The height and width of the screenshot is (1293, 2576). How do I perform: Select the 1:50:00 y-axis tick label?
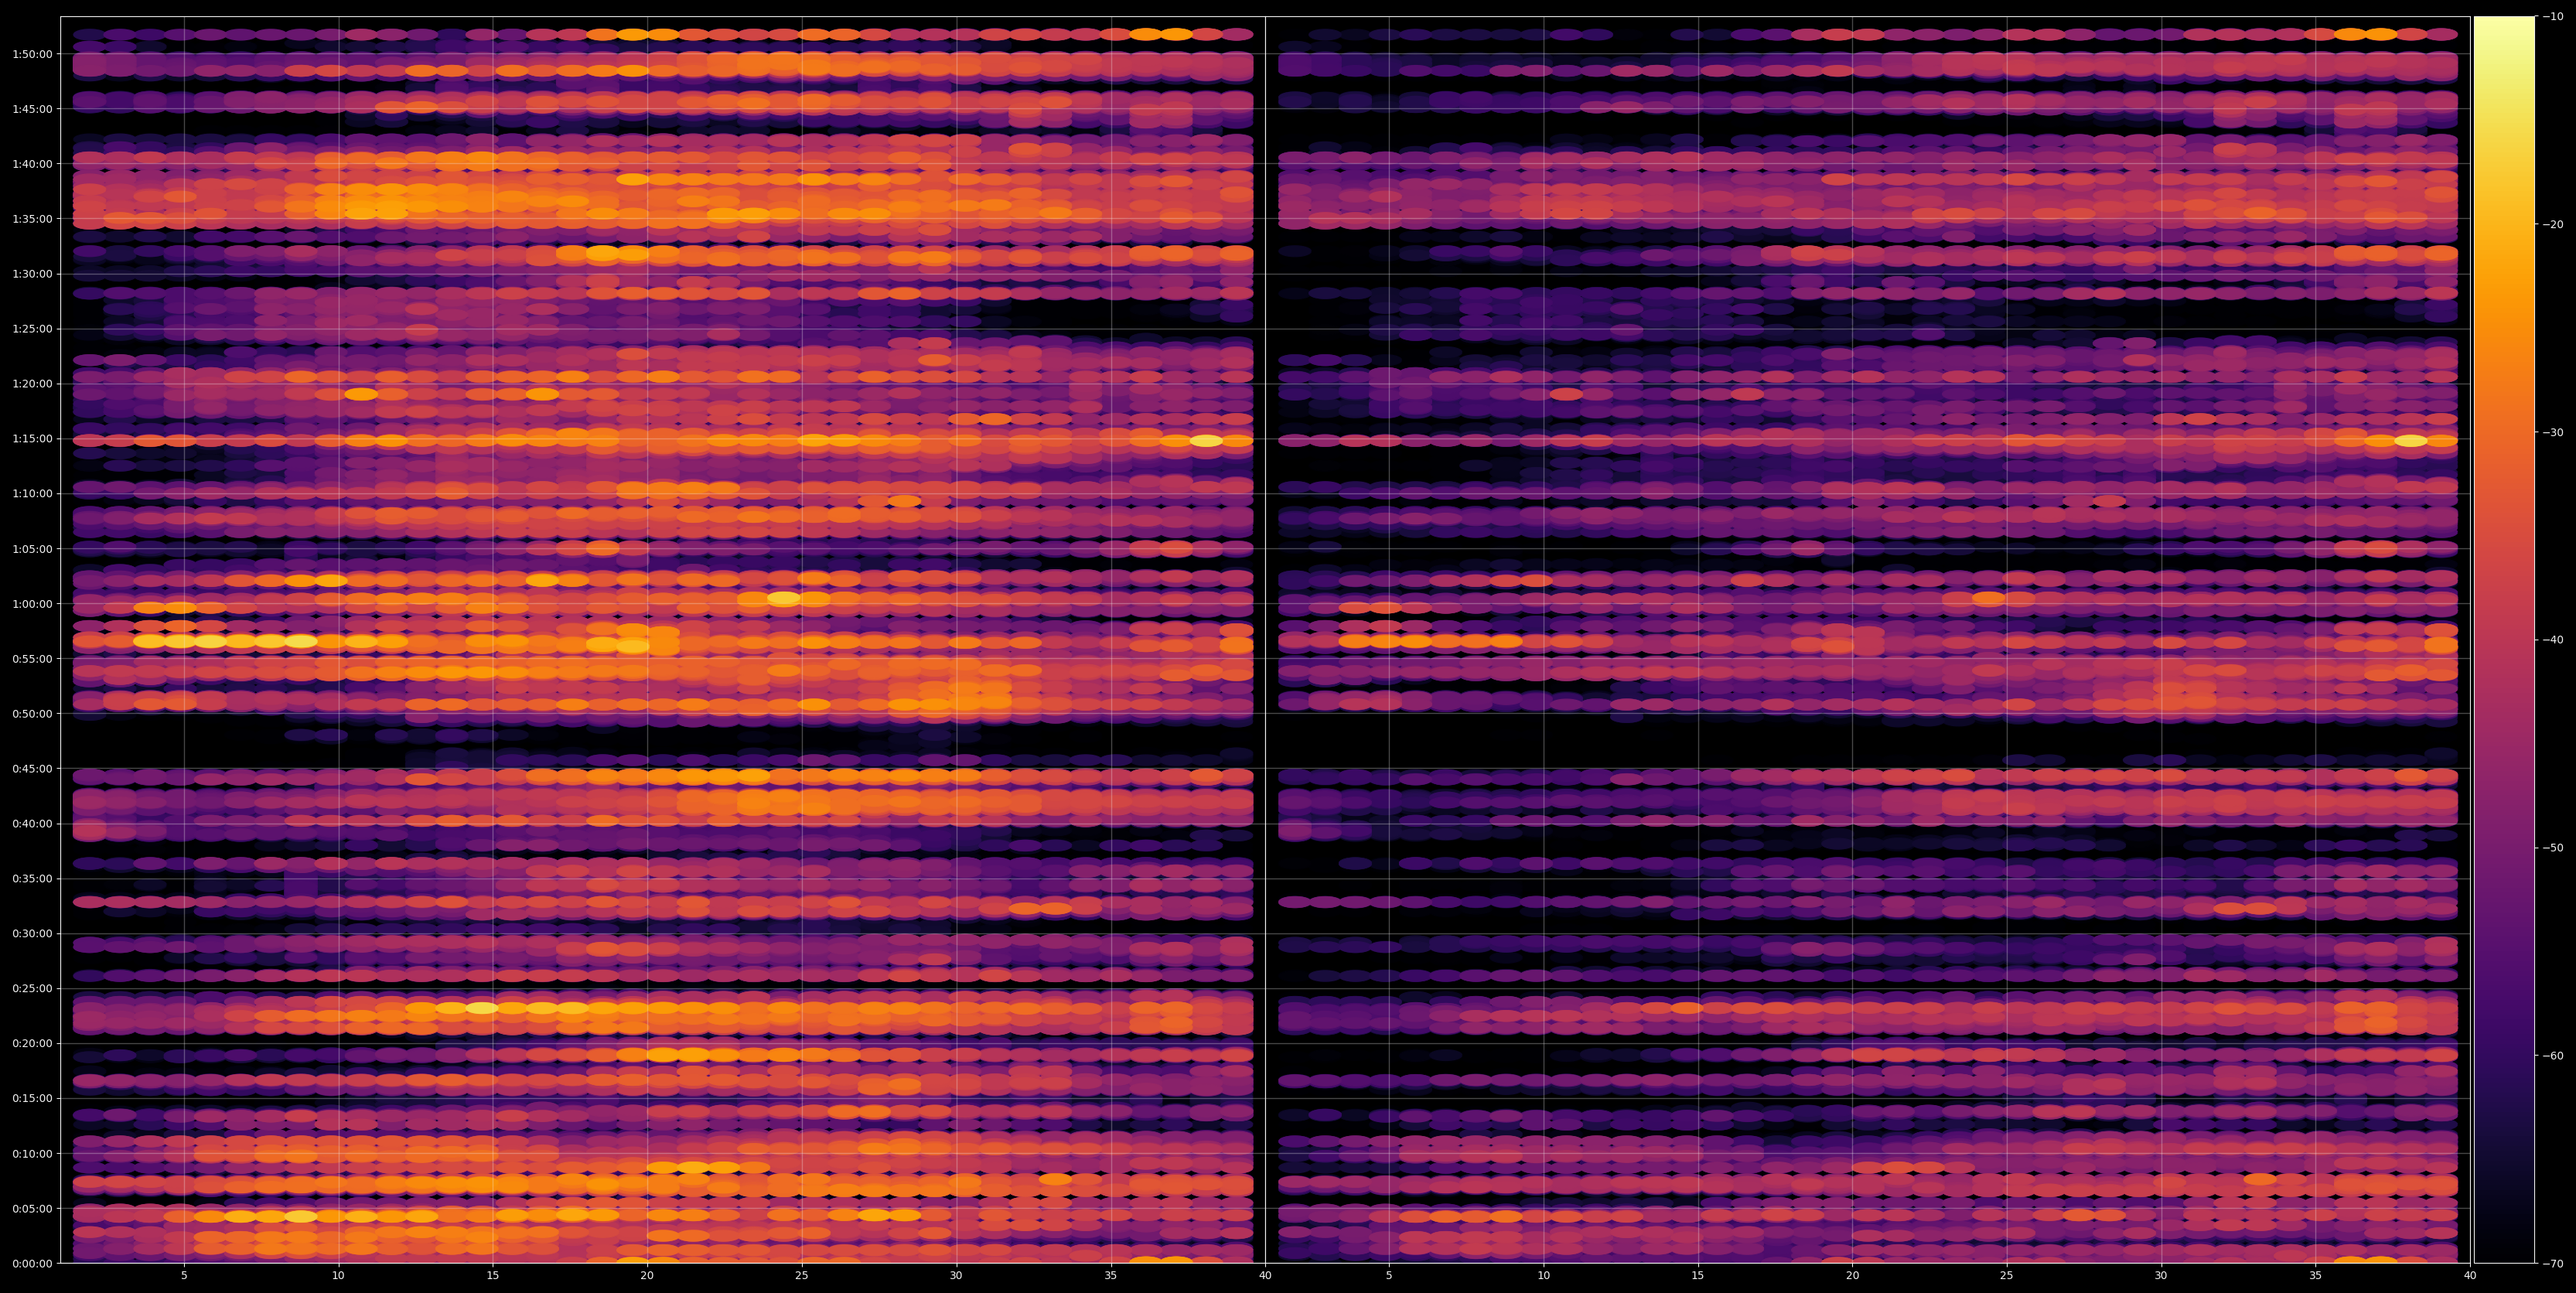[x=33, y=53]
